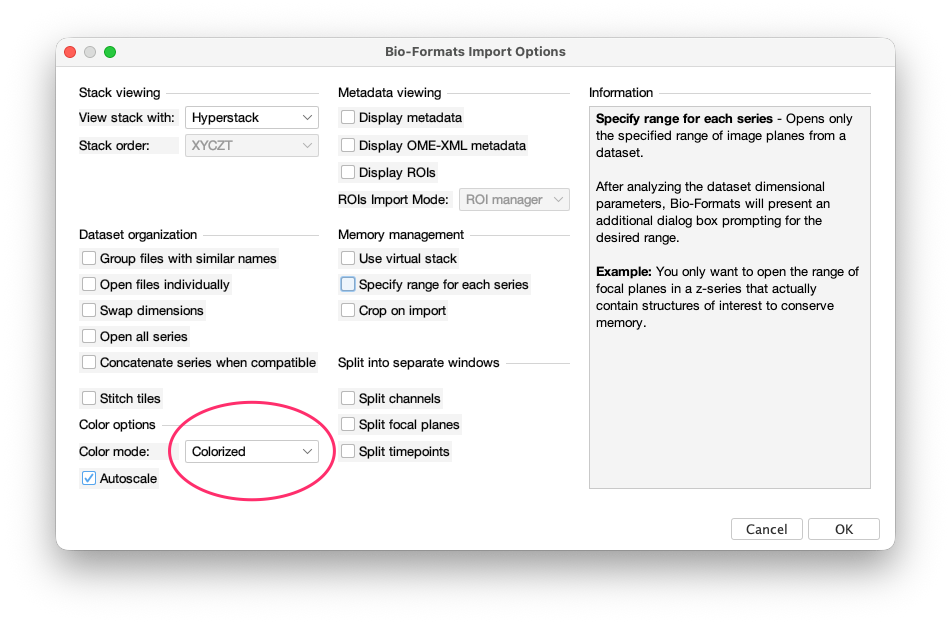The width and height of the screenshot is (951, 624).
Task: Open the View stack with Hyperstack dropdown
Action: [252, 118]
